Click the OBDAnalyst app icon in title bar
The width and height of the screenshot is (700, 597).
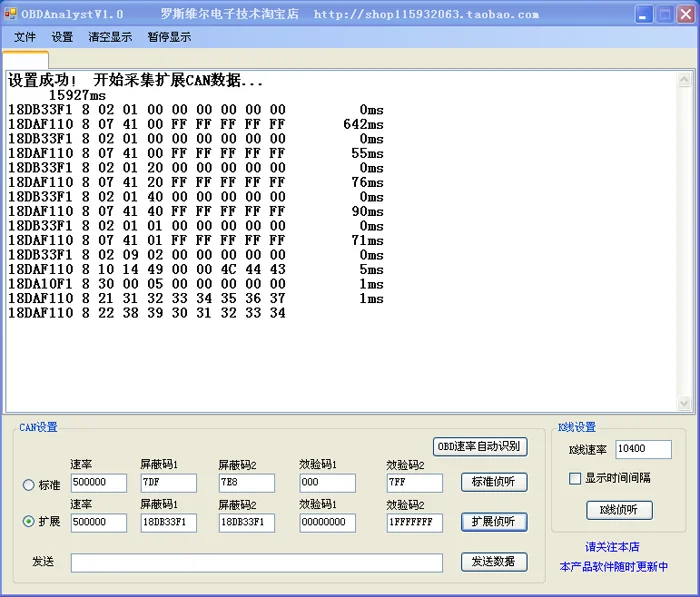pyautogui.click(x=10, y=14)
